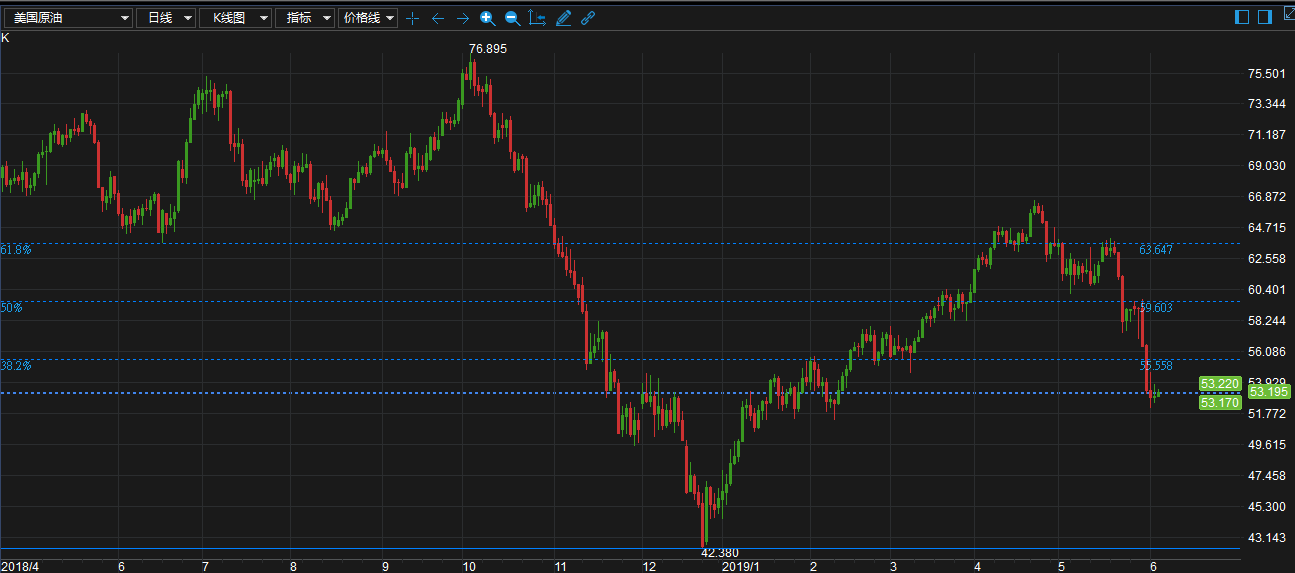Zoom out with the magnifier minus icon
The image size is (1295, 573).
[x=512, y=18]
